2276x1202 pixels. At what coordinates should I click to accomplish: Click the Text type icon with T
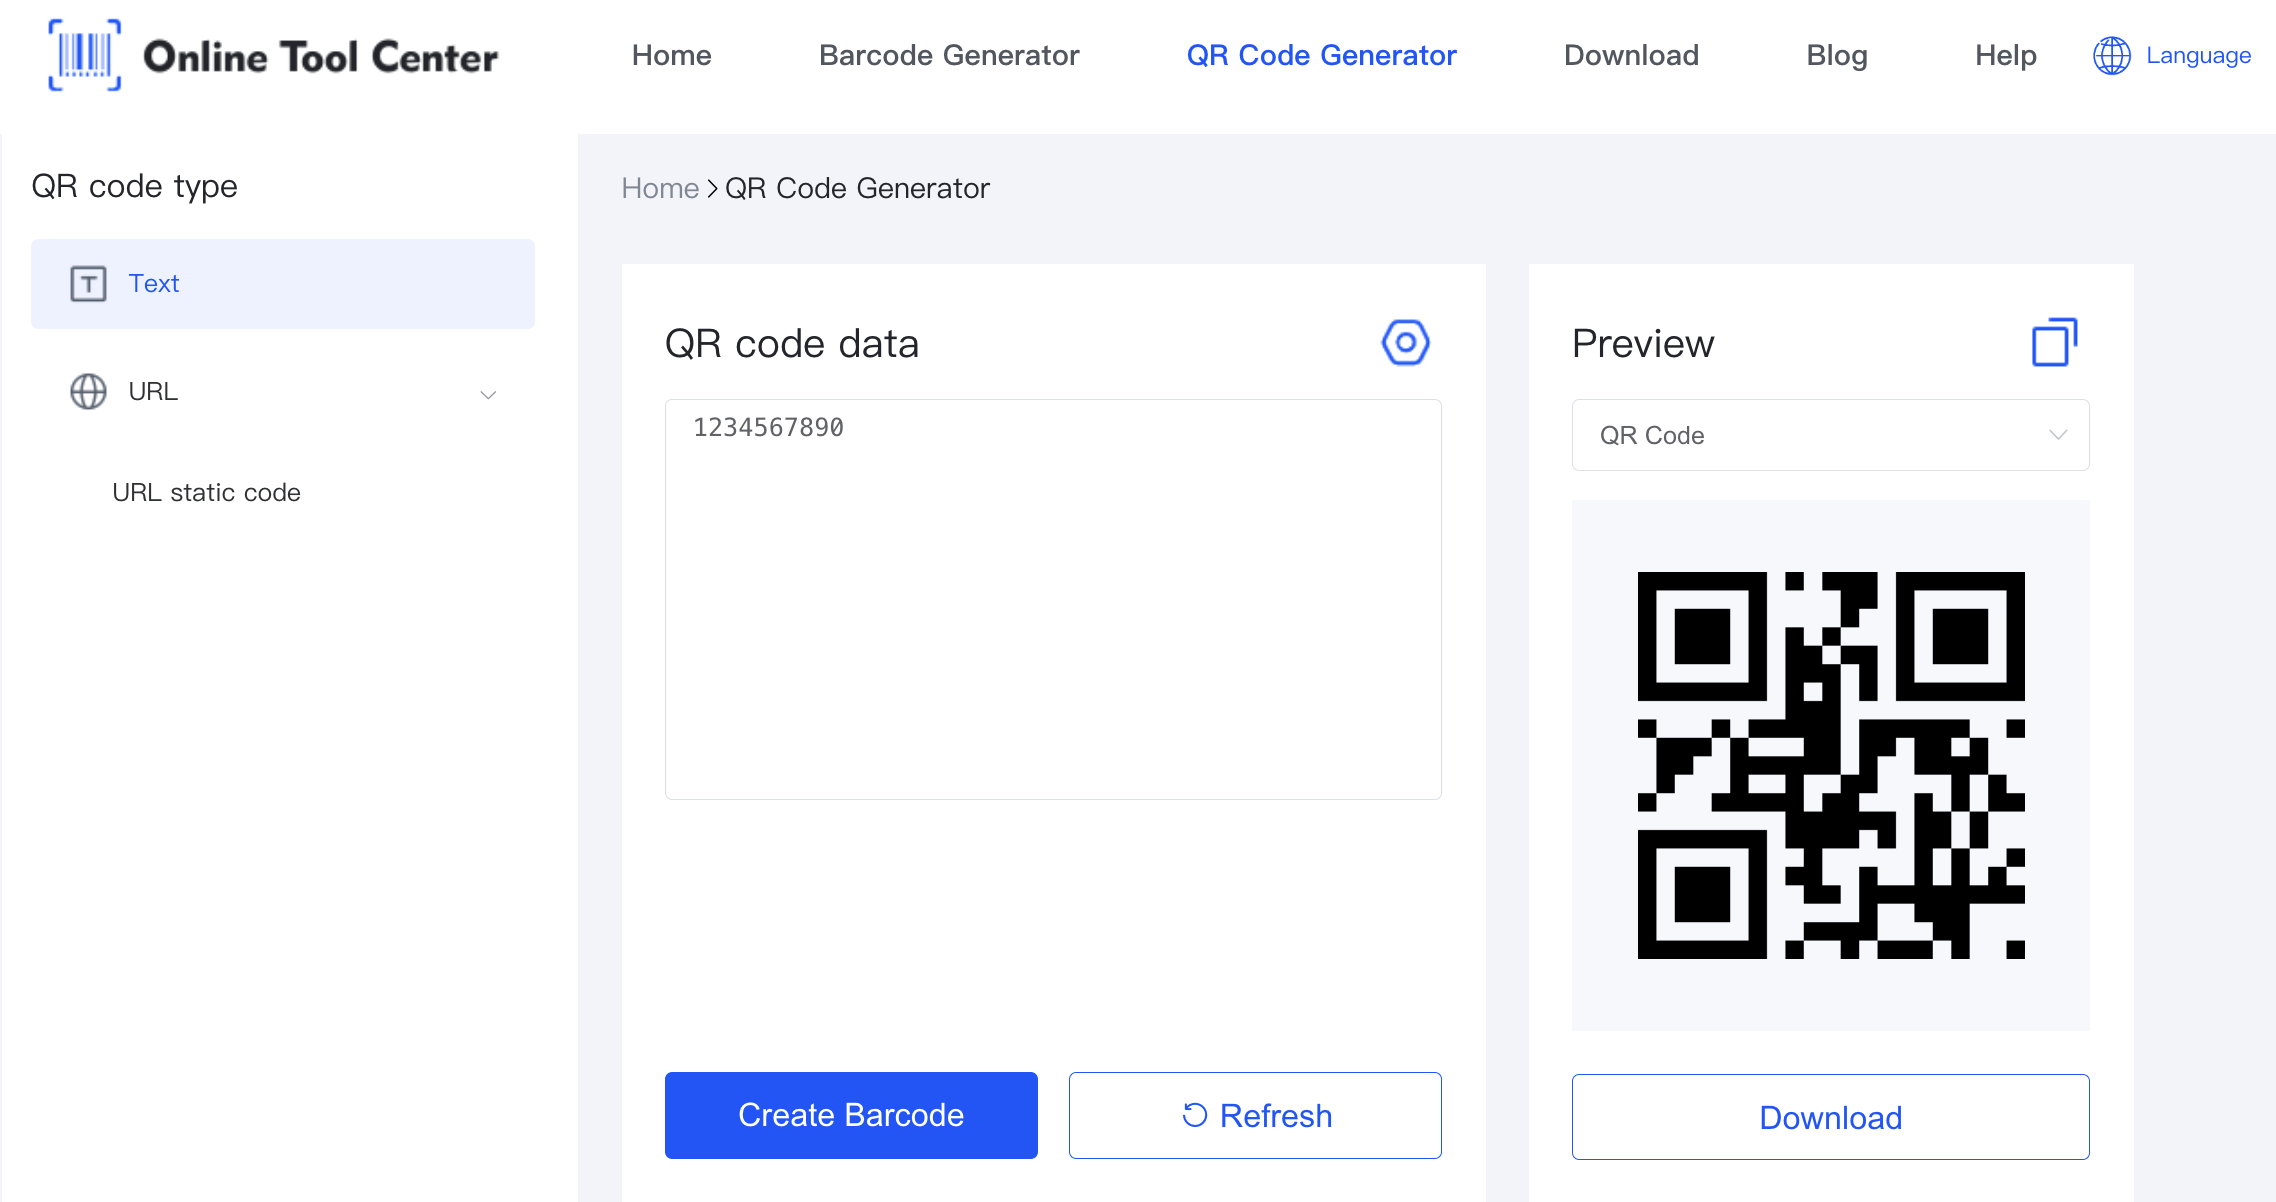coord(87,284)
